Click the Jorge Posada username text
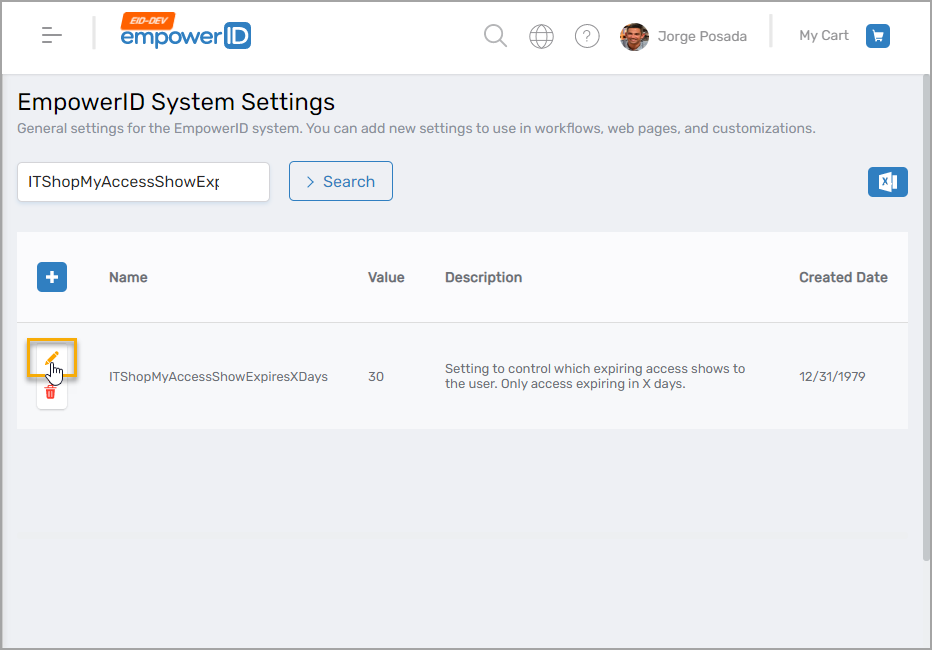The image size is (932, 650). [x=701, y=36]
